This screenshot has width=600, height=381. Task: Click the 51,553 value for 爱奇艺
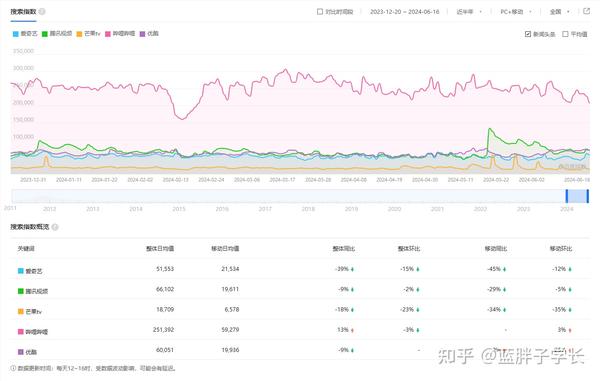[165, 269]
